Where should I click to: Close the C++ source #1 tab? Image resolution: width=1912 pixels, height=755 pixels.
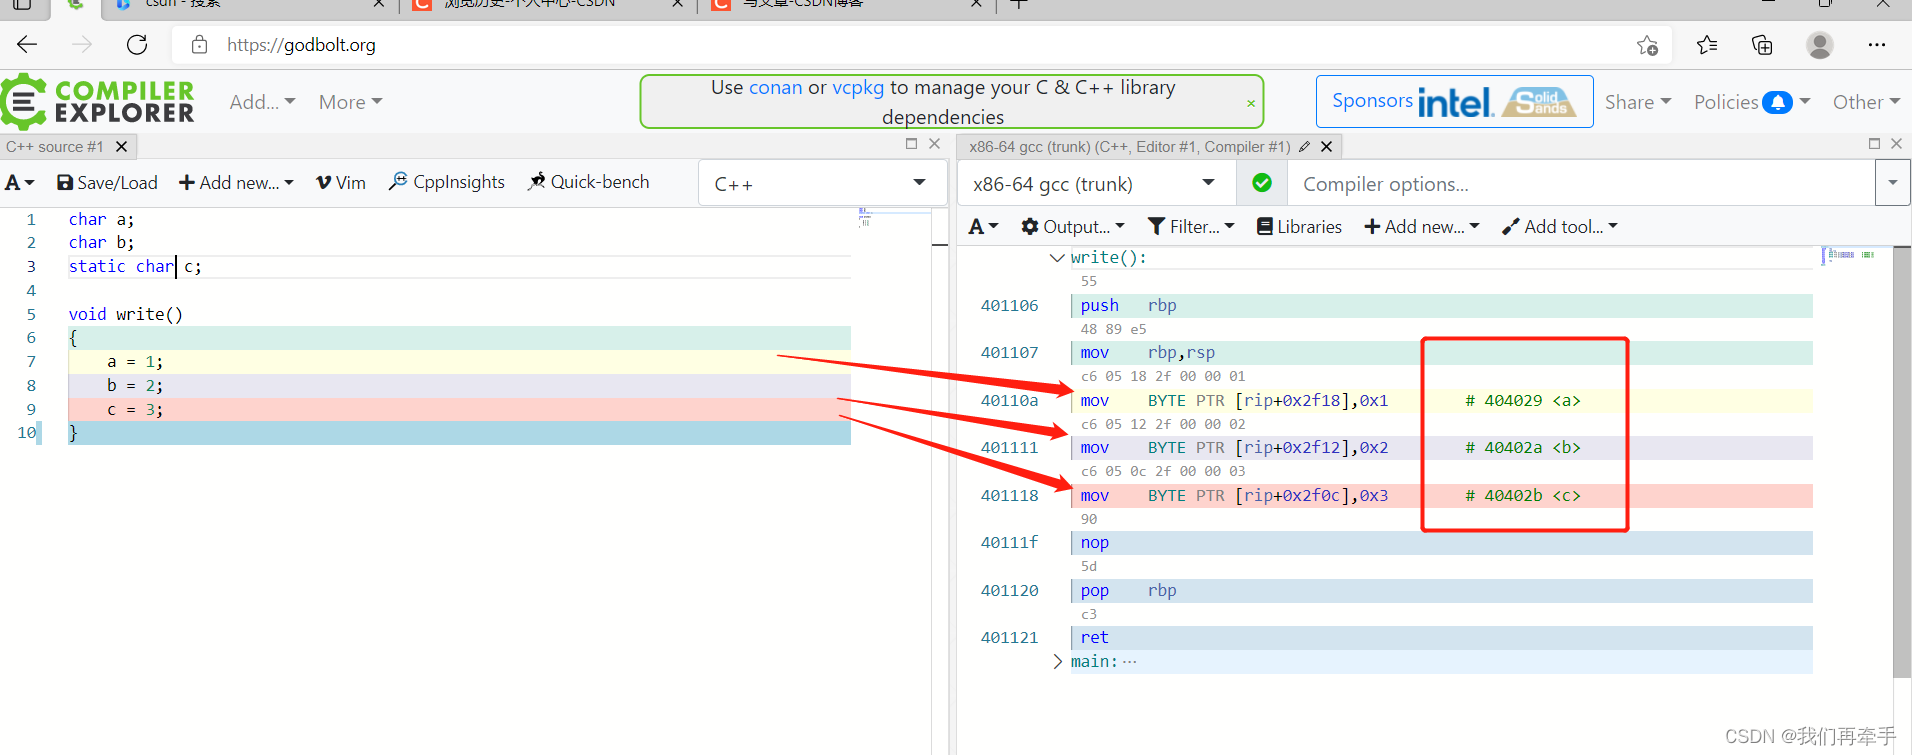[121, 146]
